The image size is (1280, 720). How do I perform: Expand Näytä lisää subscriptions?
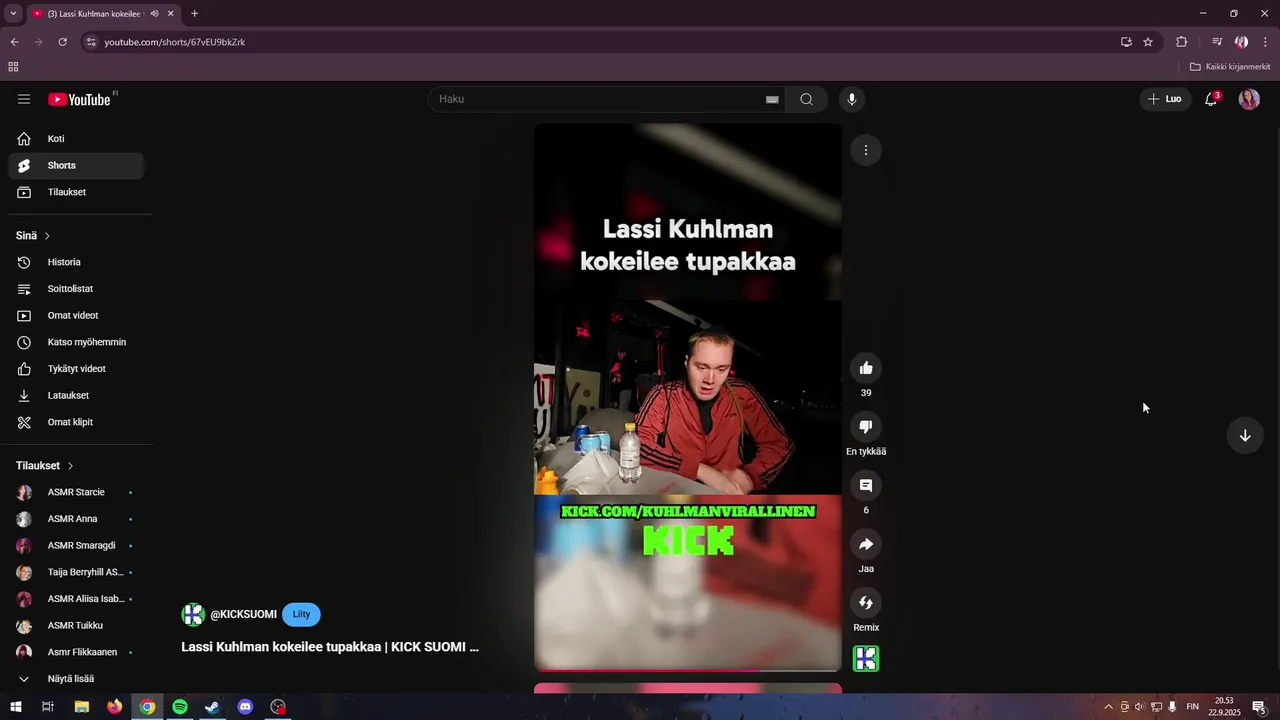coord(76,679)
